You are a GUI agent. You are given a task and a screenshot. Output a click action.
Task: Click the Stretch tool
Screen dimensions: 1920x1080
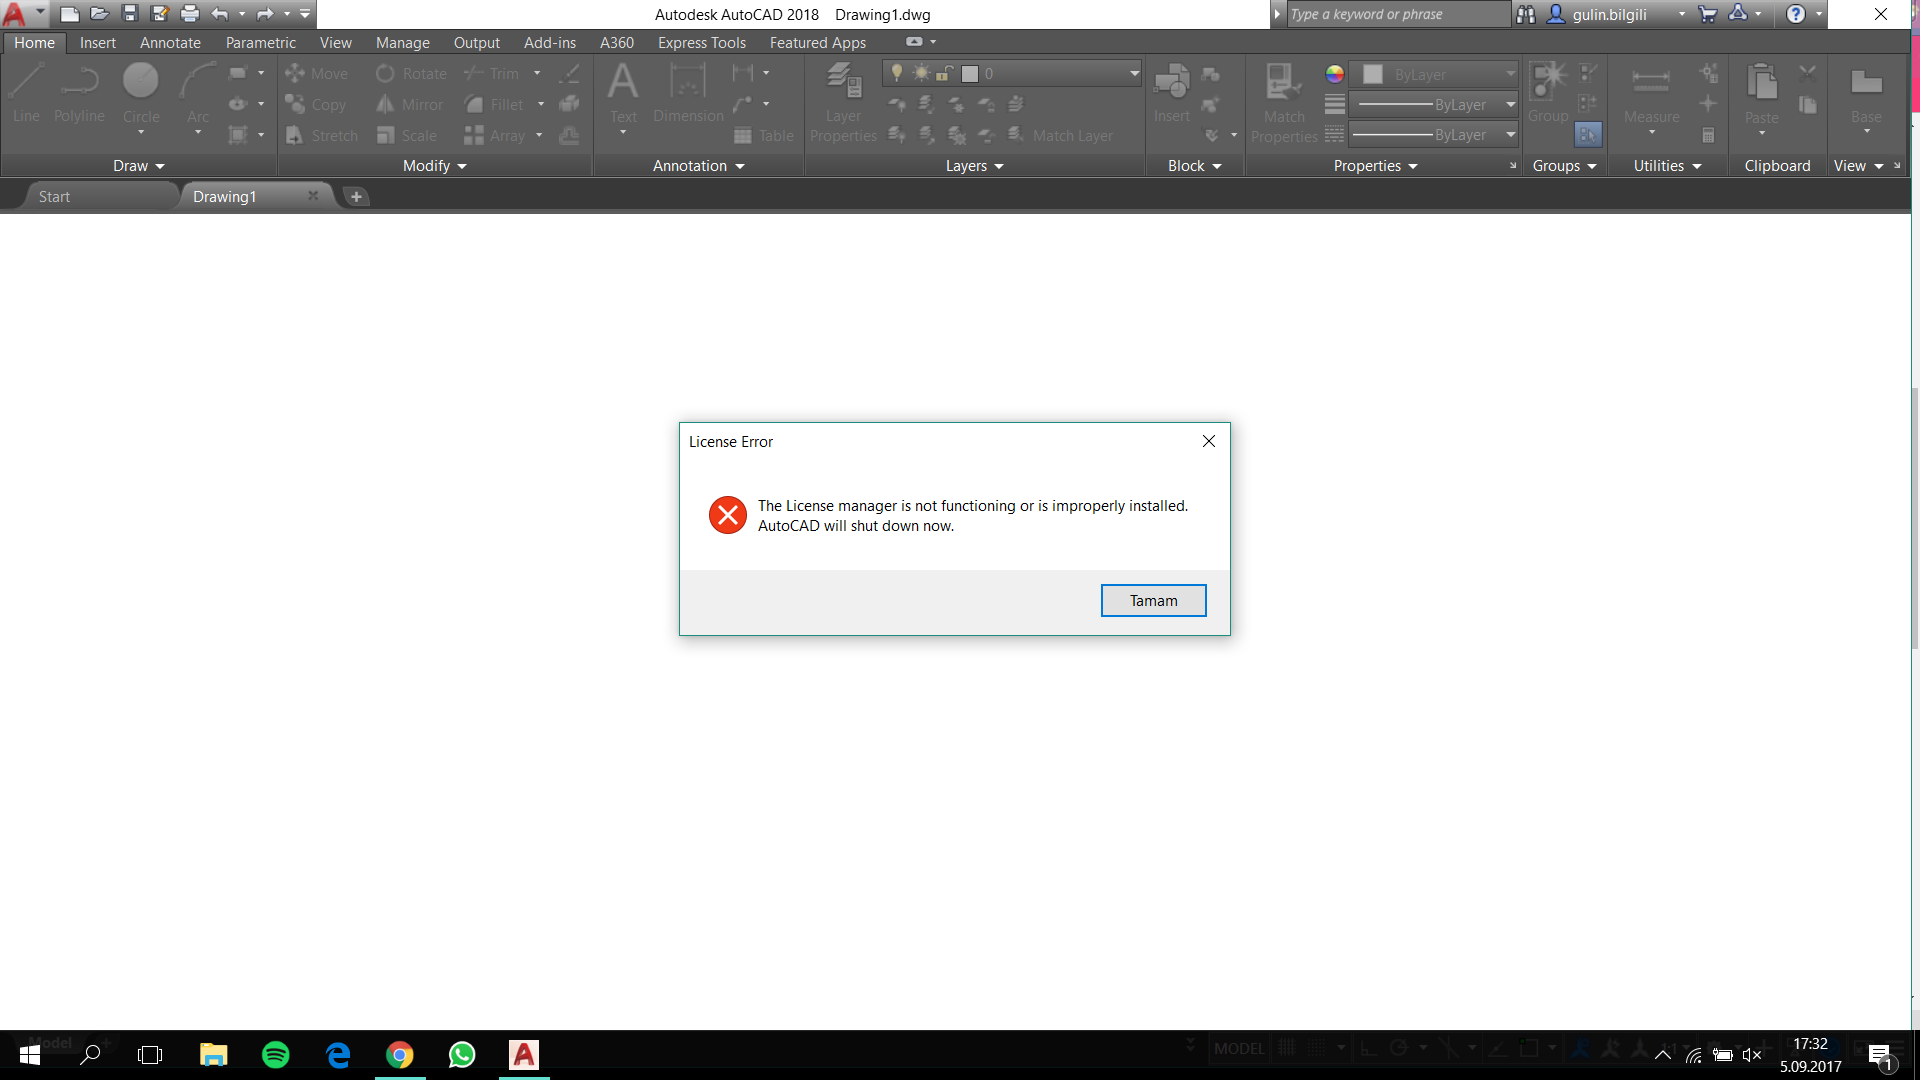click(322, 136)
